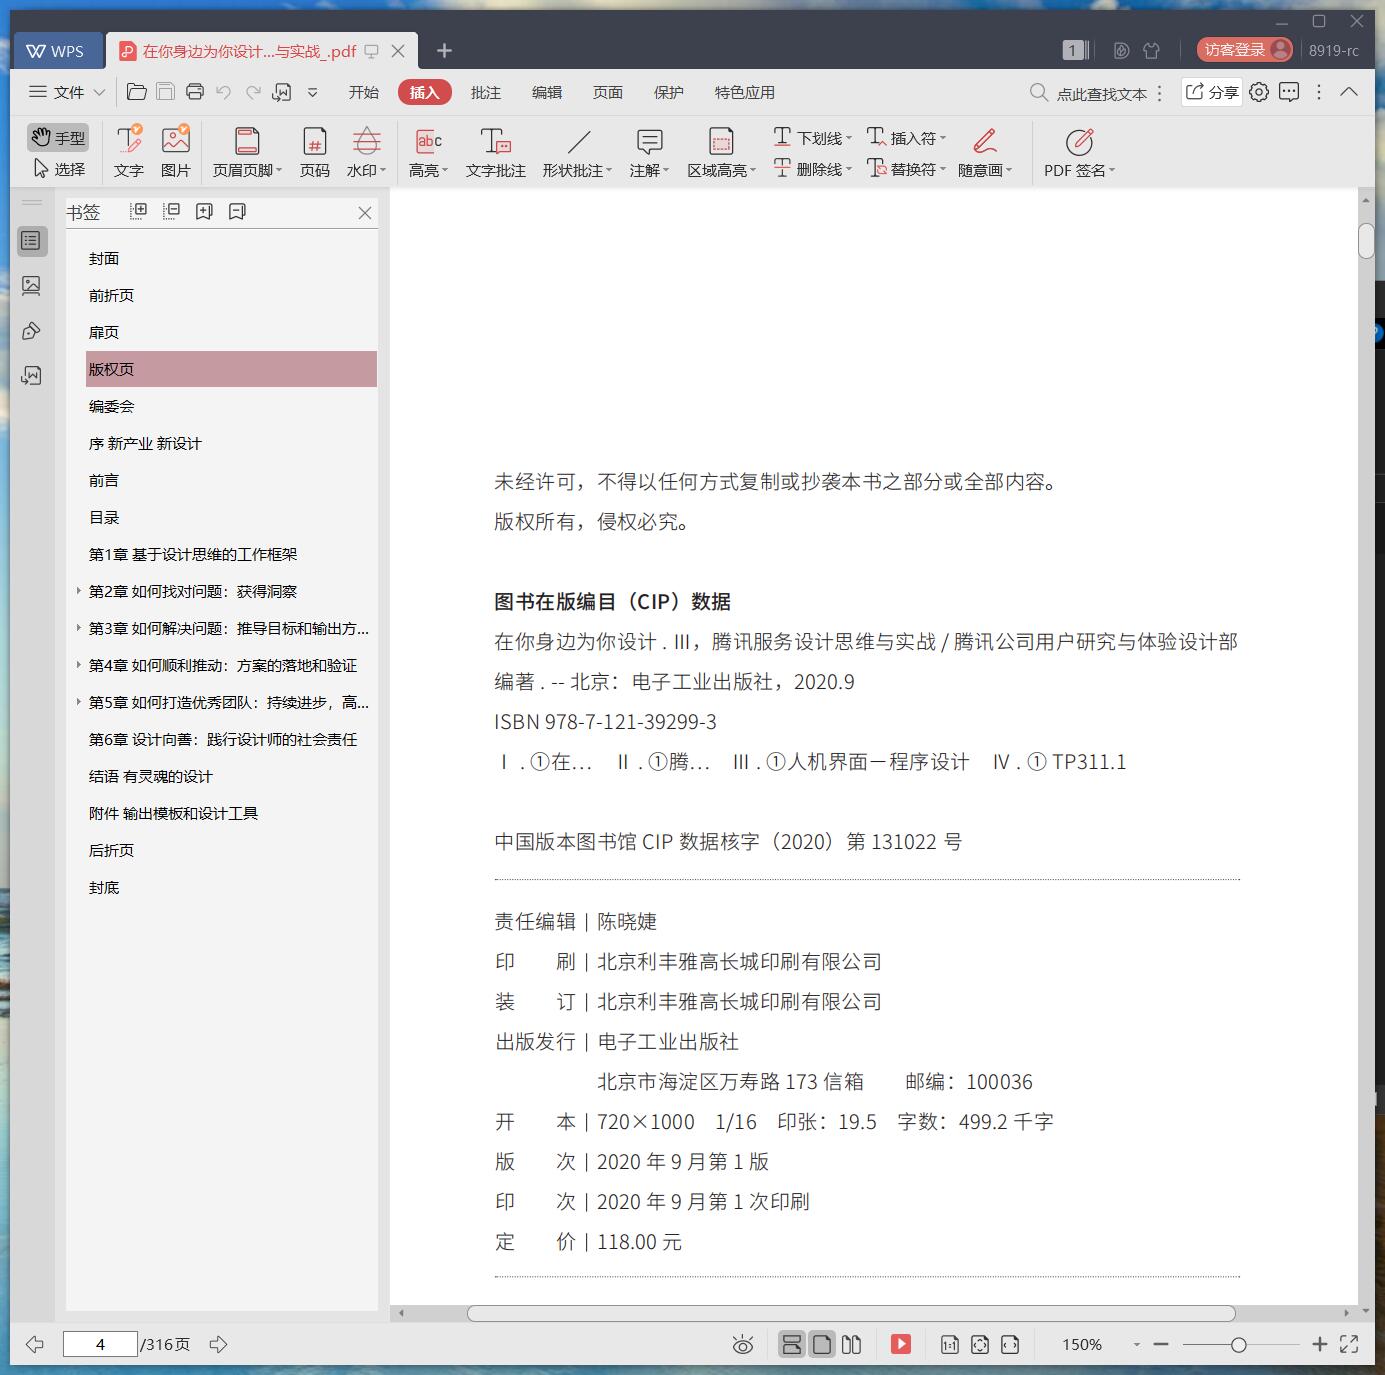
Task: Open the 文件 menu
Action: tap(67, 92)
